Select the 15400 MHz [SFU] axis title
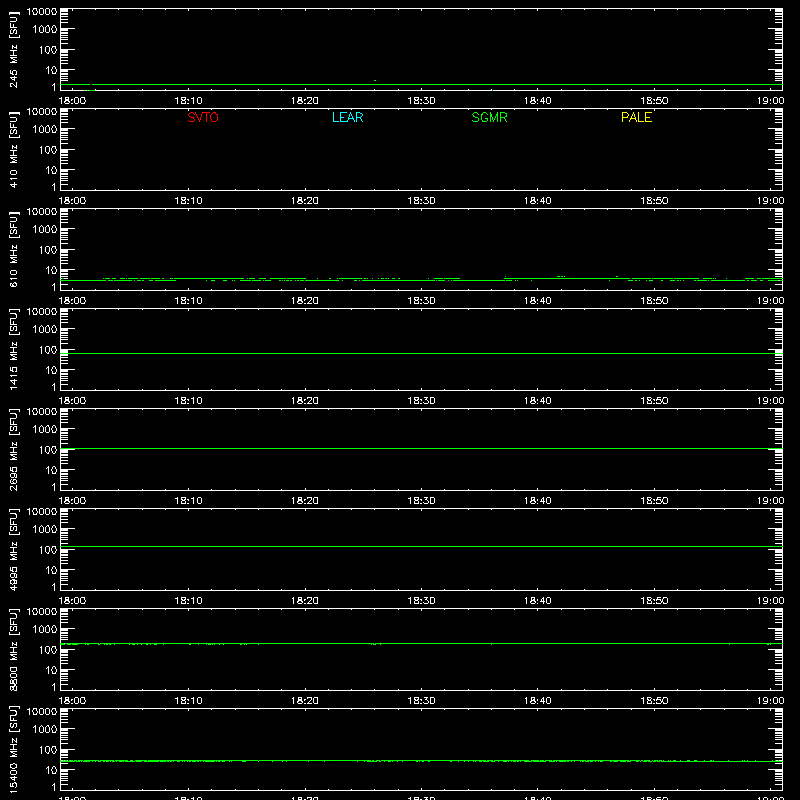Viewport: 800px width, 800px height. pyautogui.click(x=14, y=750)
